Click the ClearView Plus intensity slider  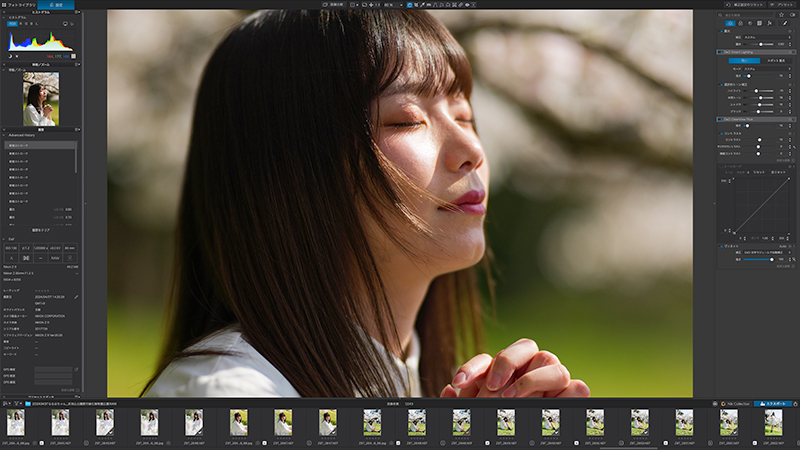point(759,126)
